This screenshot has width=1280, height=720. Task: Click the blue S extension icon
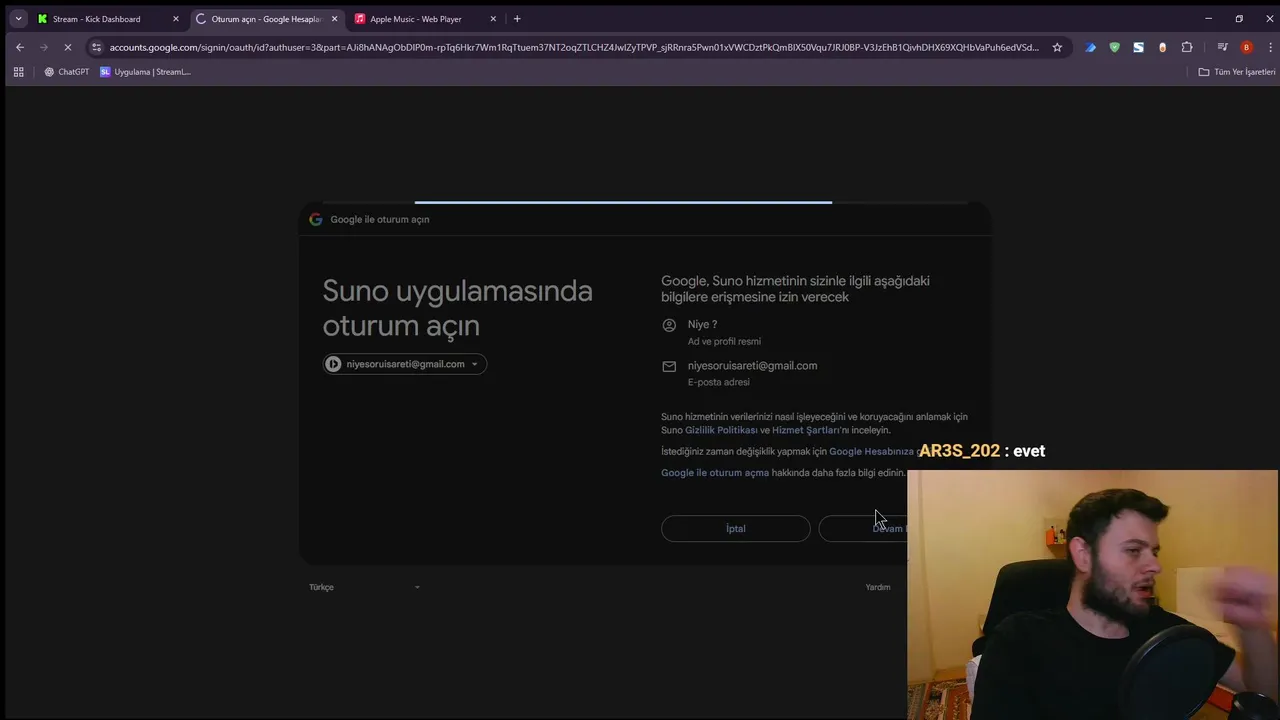pos(1138,47)
